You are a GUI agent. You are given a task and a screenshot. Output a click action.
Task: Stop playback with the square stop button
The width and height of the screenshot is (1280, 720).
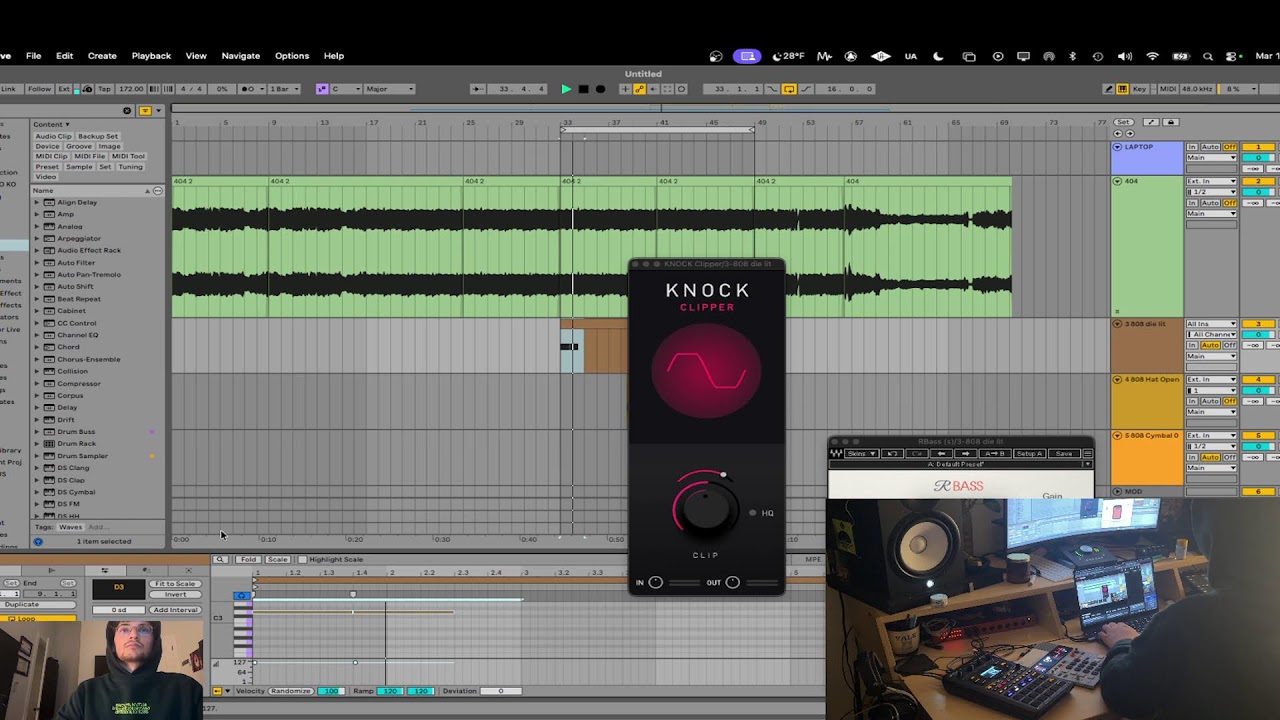point(583,89)
